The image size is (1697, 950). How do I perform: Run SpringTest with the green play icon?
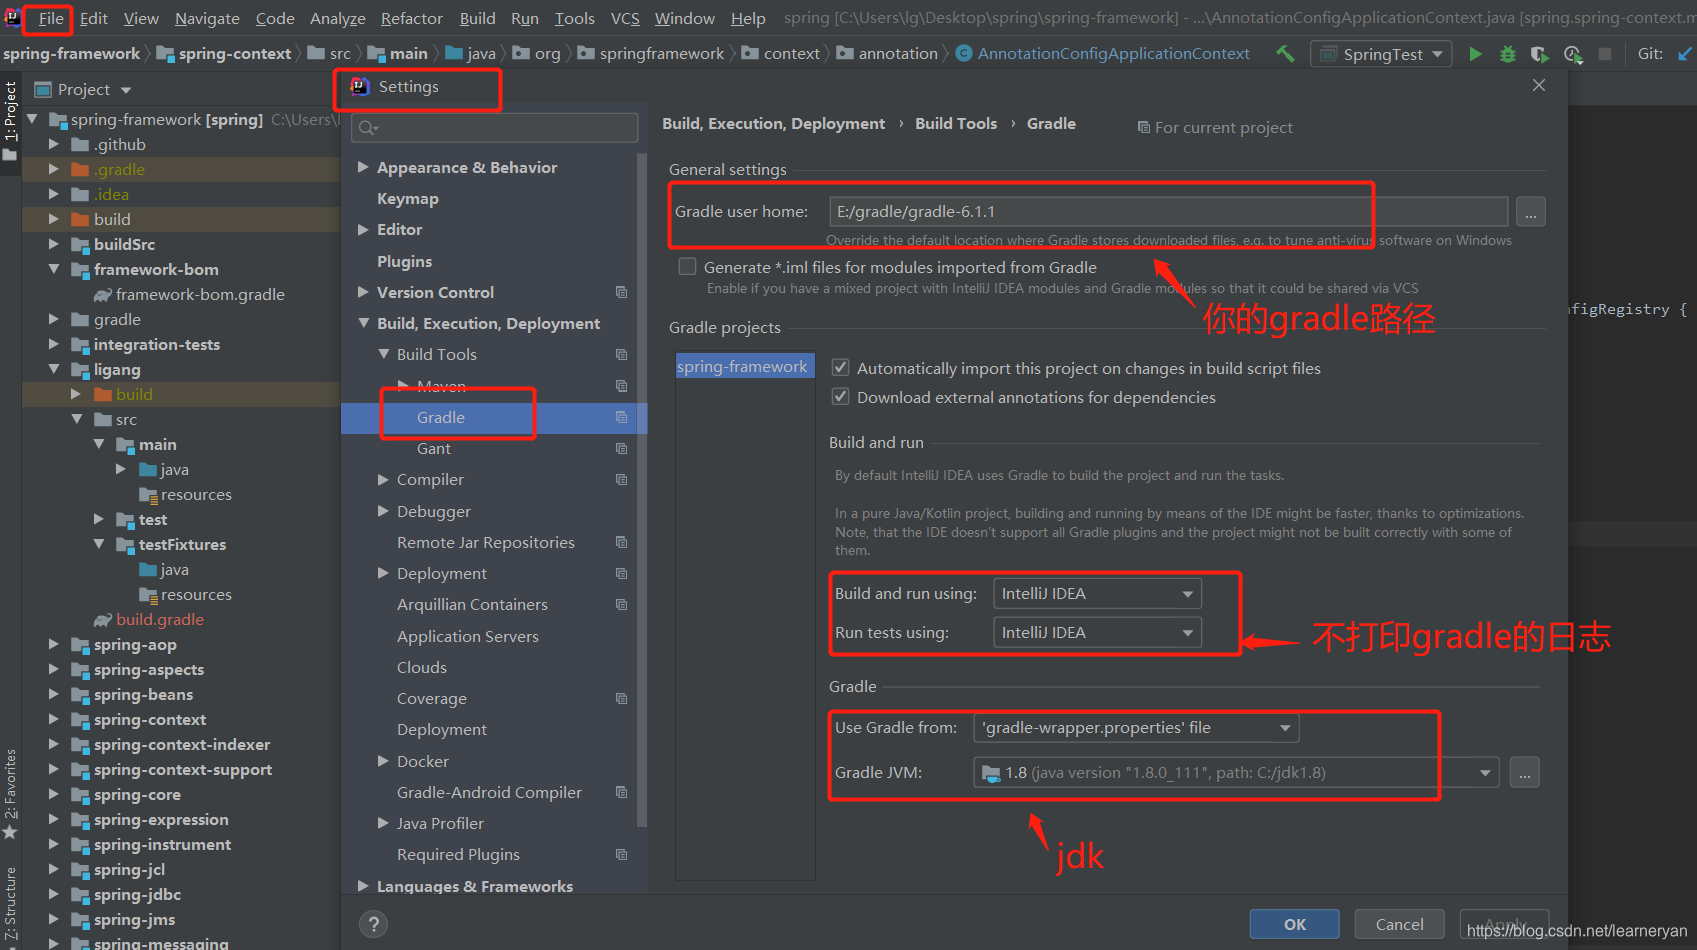(x=1475, y=54)
